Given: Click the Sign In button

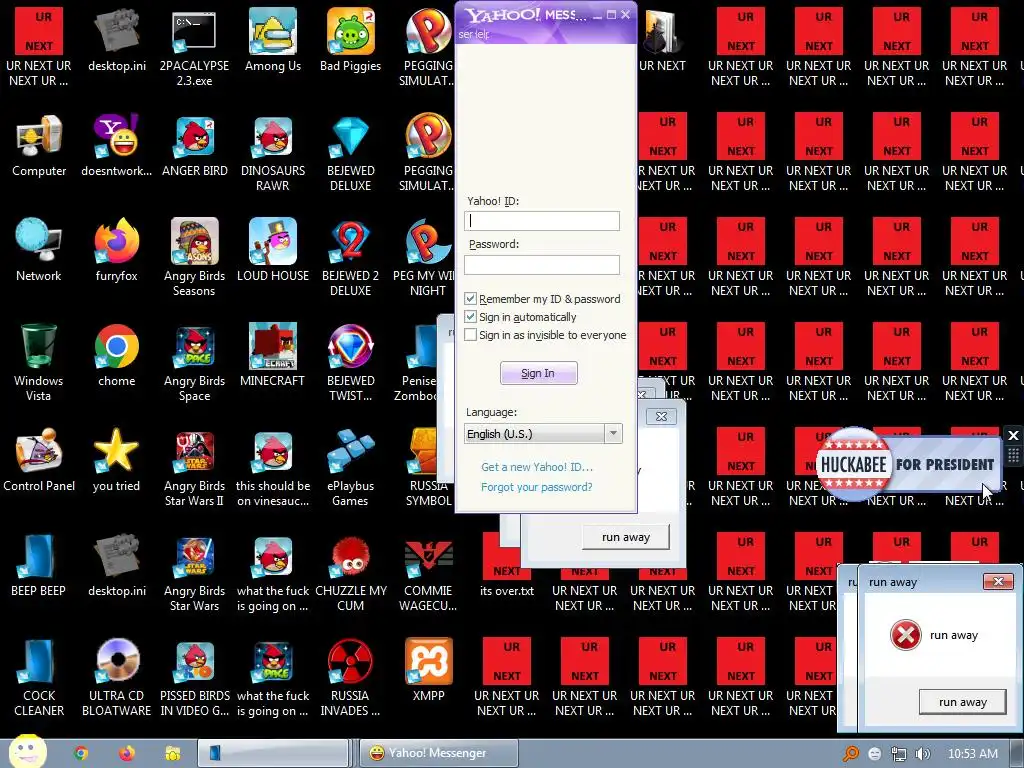Looking at the screenshot, I should (x=539, y=373).
